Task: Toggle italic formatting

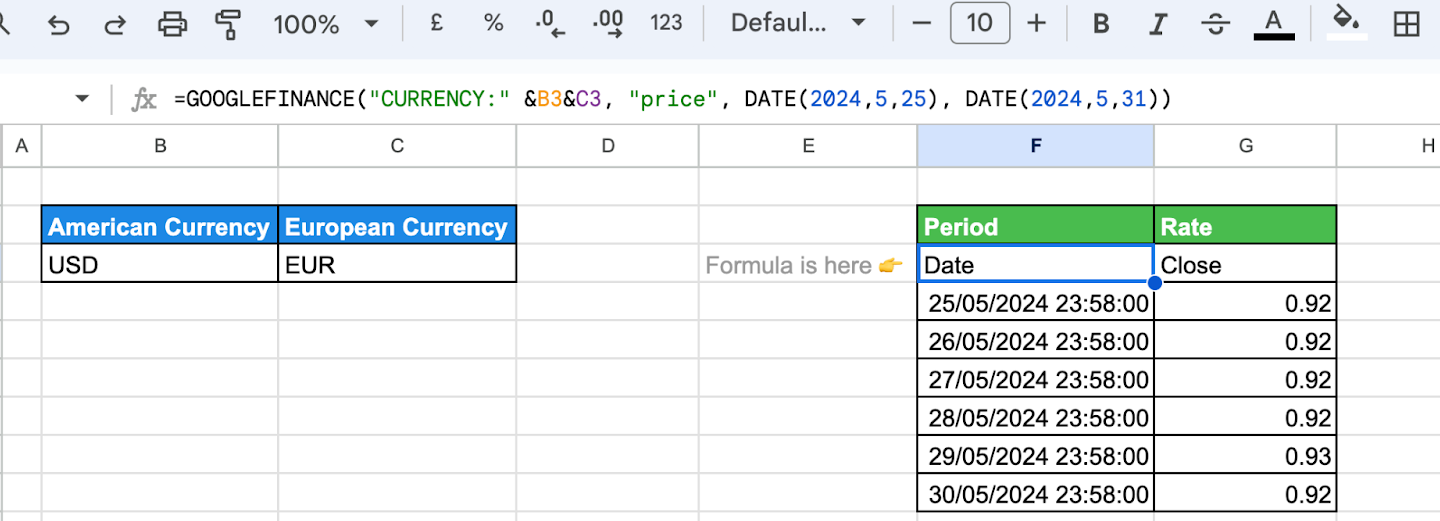Action: coord(1158,24)
